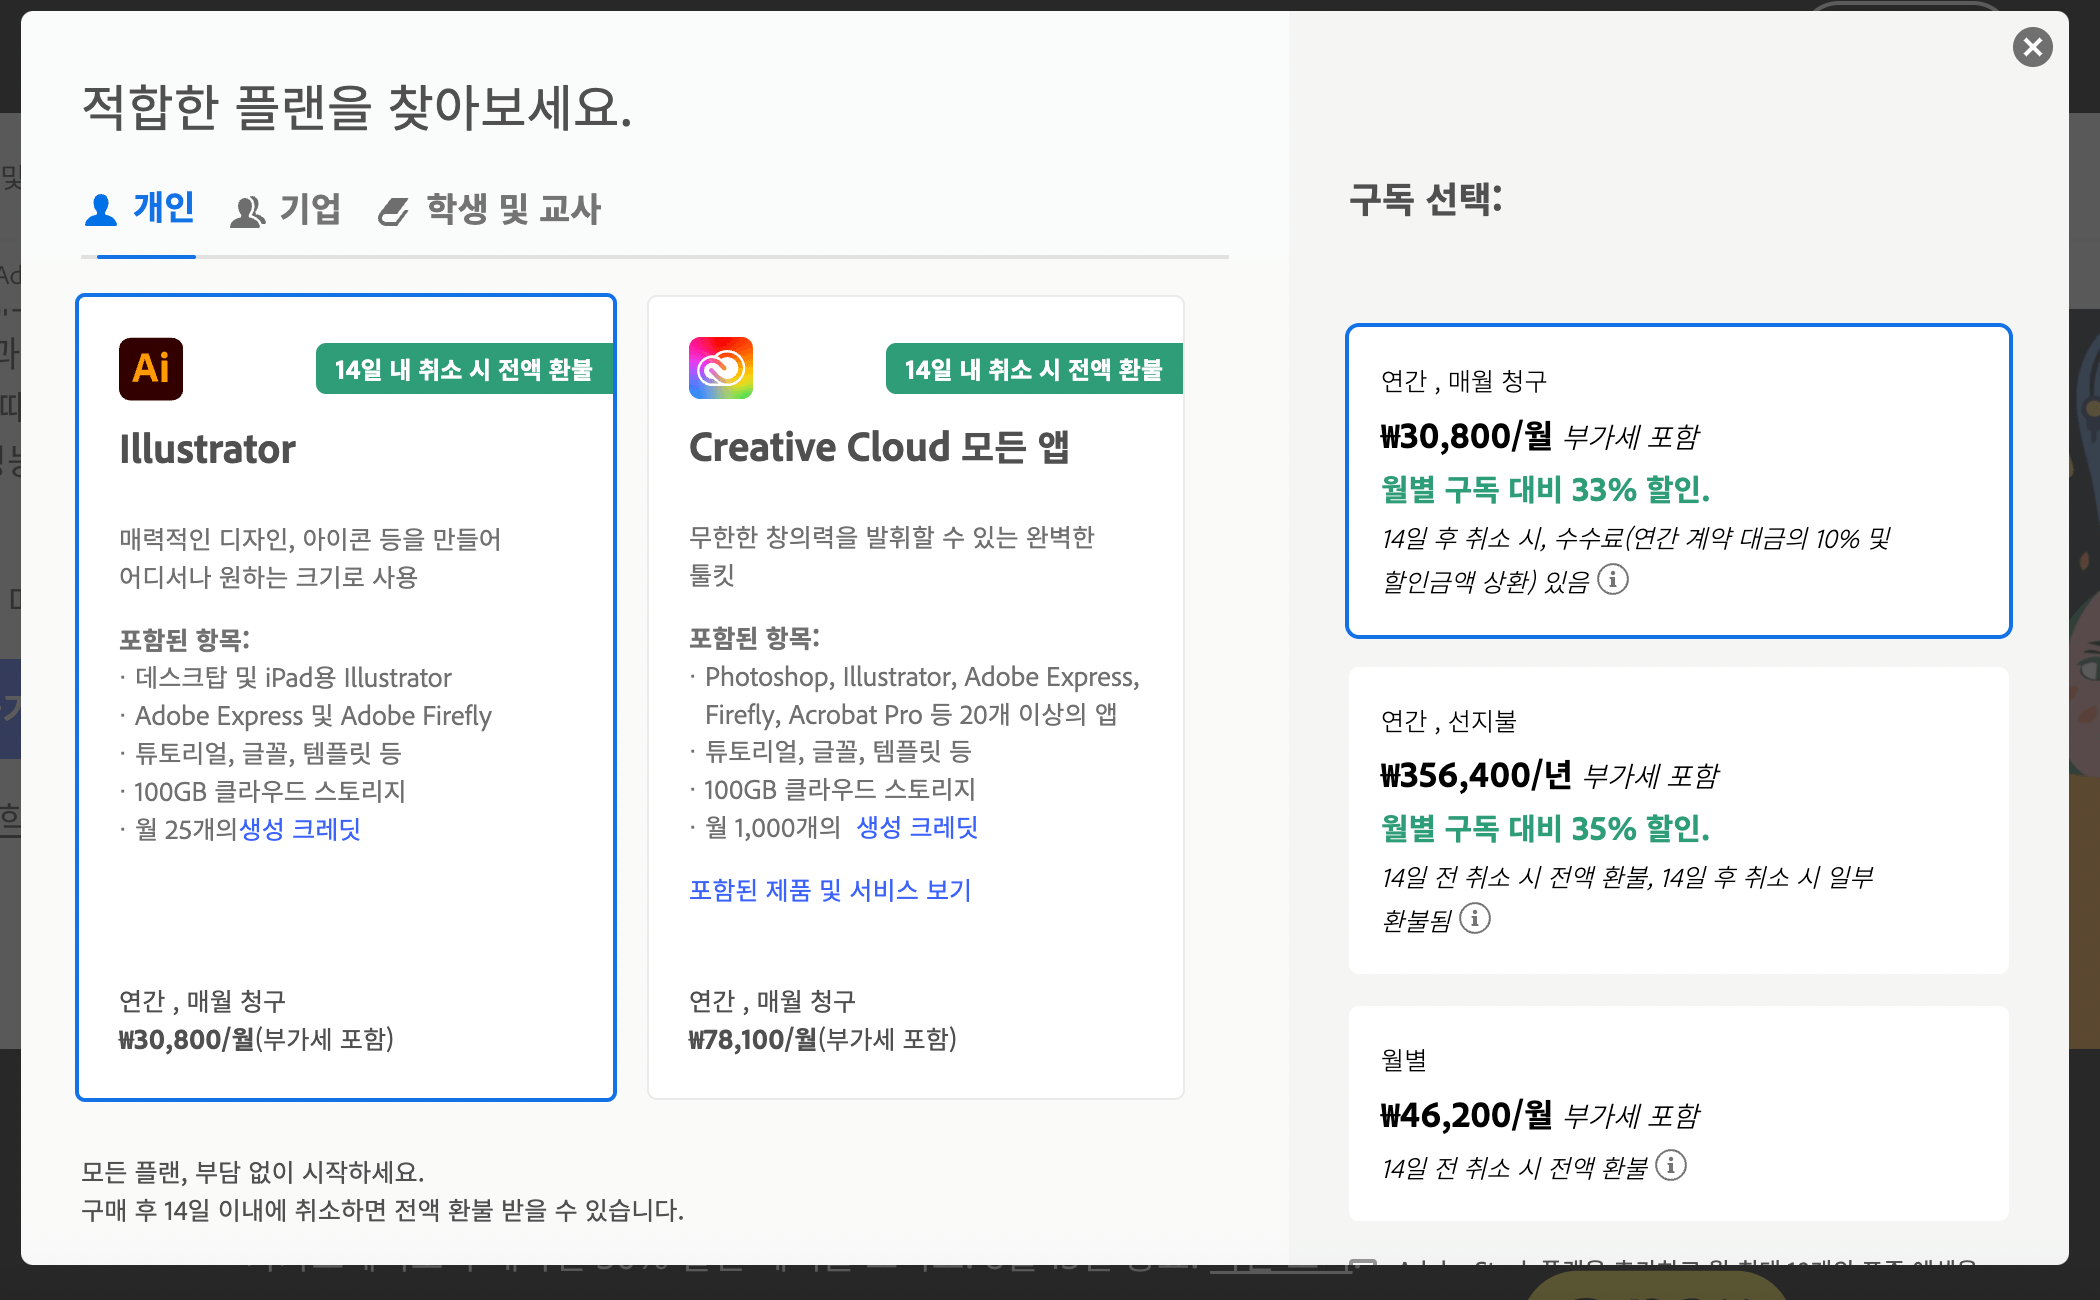Click info icon beside monthly full refund note

point(1670,1165)
